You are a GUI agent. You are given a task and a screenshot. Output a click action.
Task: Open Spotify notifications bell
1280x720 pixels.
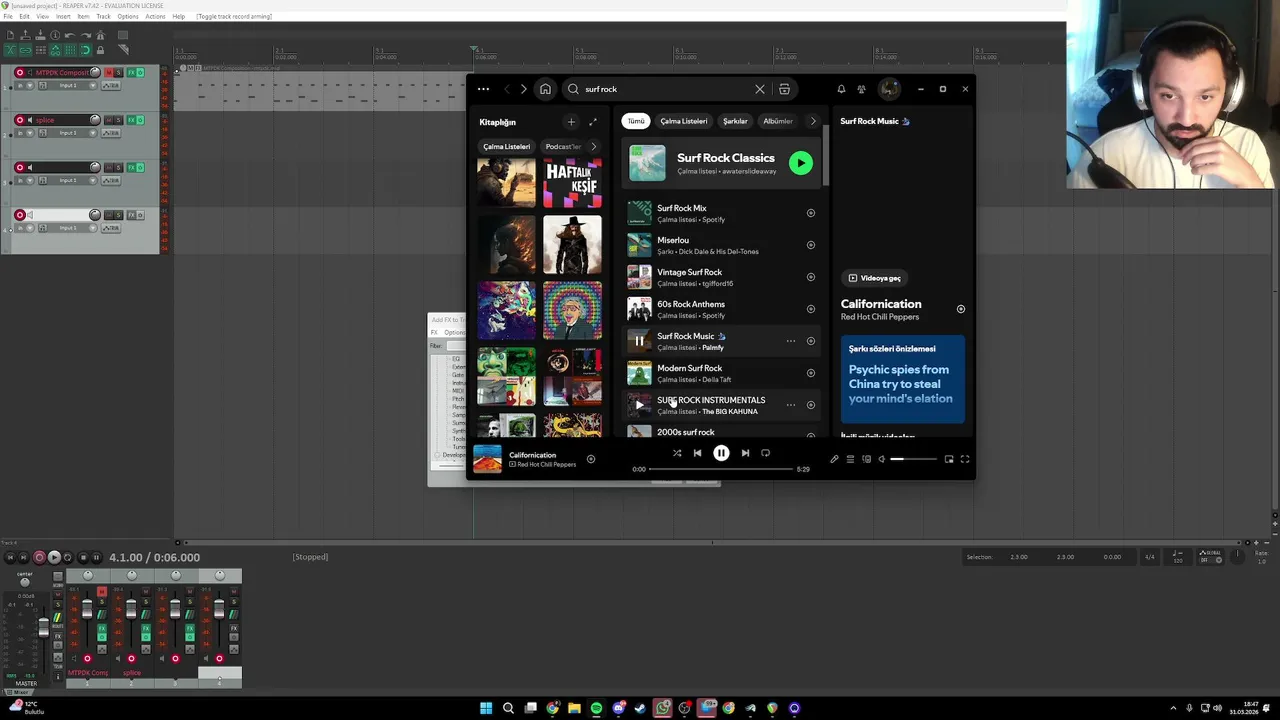[x=841, y=89]
